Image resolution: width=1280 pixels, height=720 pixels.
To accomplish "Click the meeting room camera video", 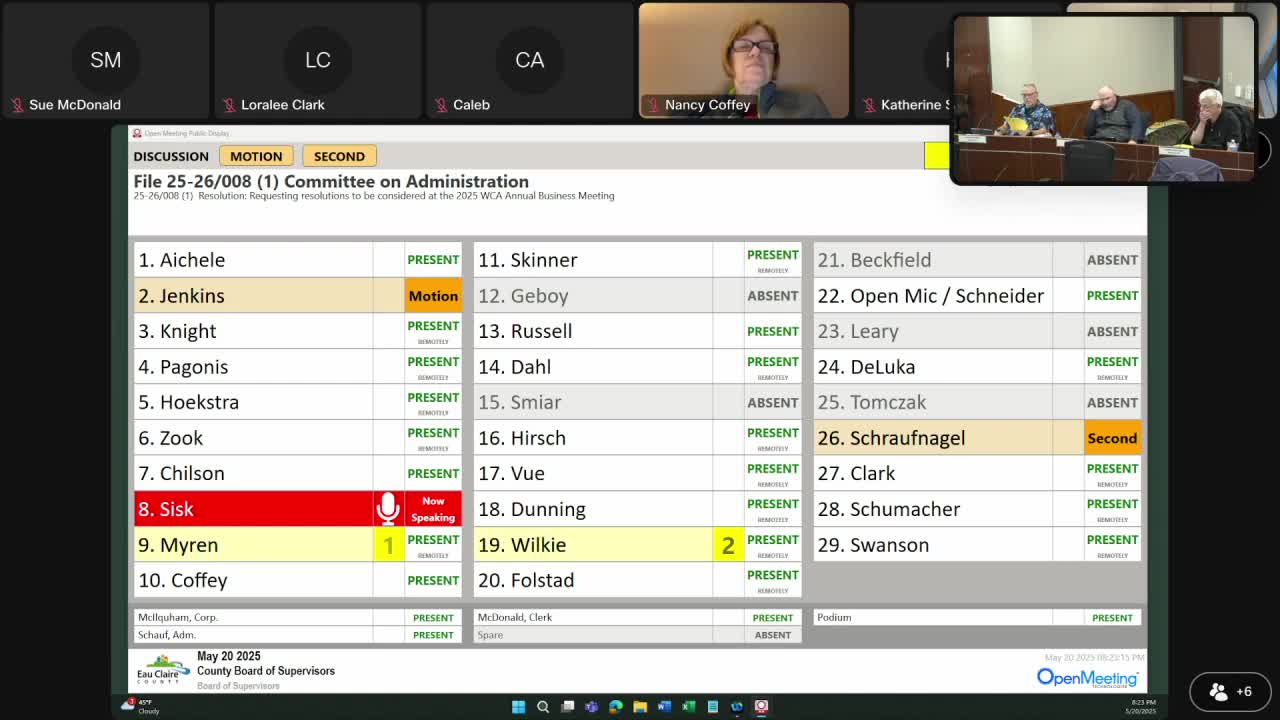I will (1103, 100).
